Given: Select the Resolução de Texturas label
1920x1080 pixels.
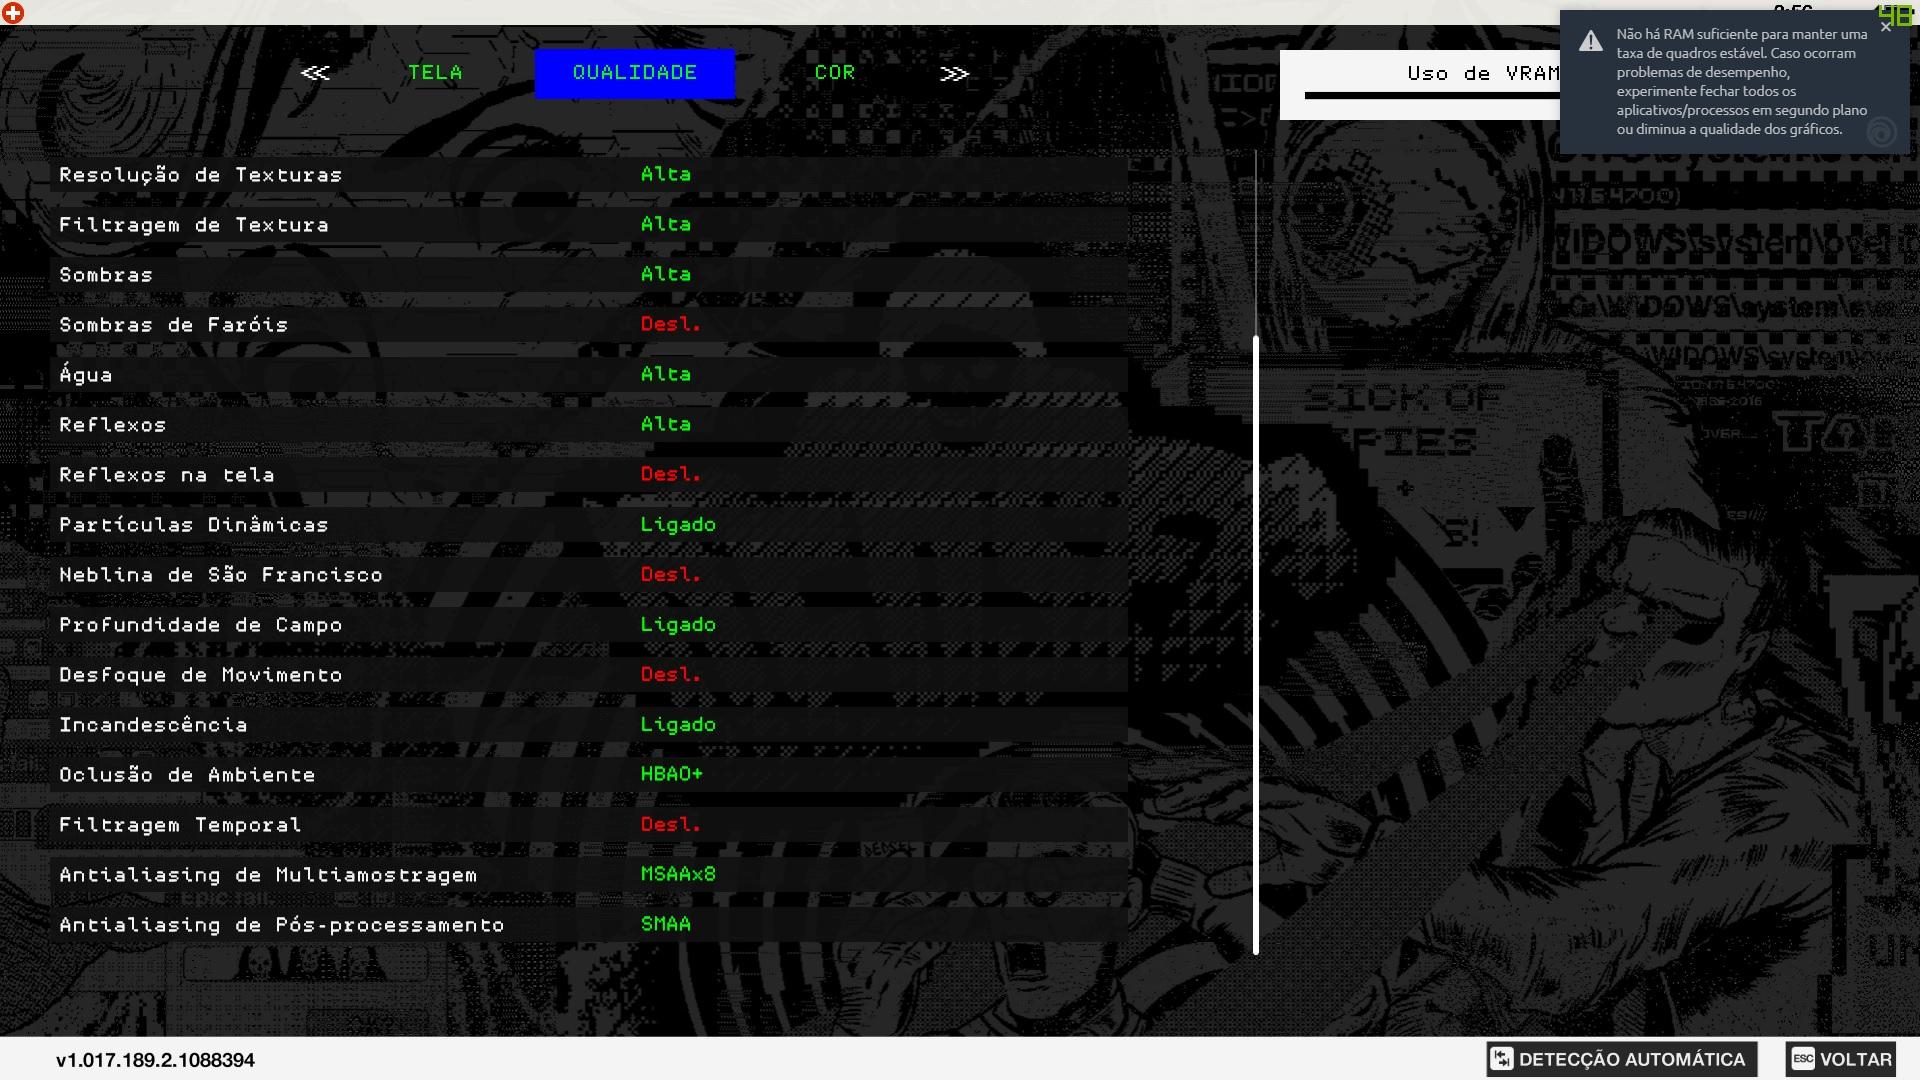Looking at the screenshot, I should click(x=201, y=175).
